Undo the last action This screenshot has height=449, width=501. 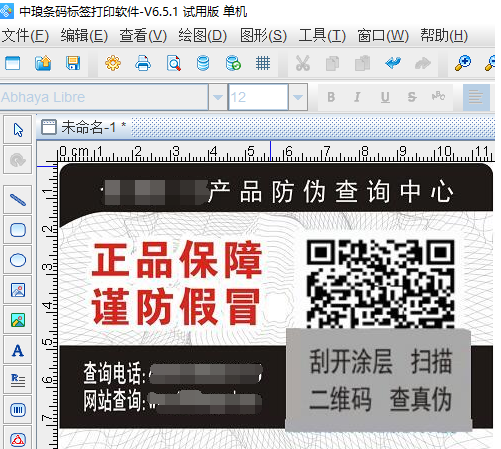coord(393,63)
